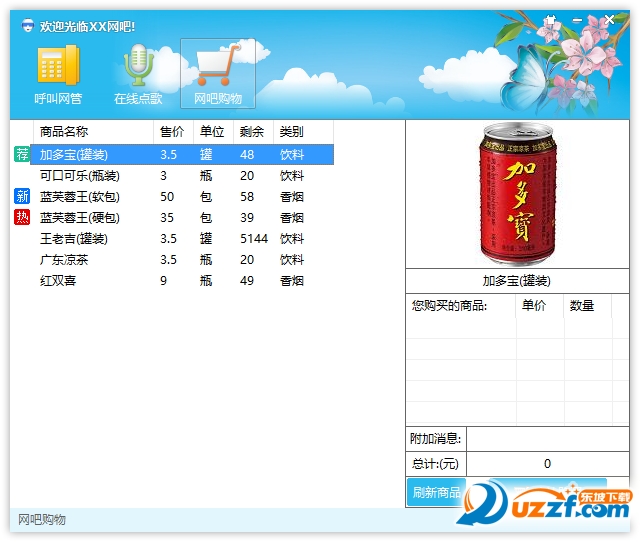This screenshot has width=640, height=542.
Task: Select the 王老吉(罐装) row
Action: click(x=182, y=239)
